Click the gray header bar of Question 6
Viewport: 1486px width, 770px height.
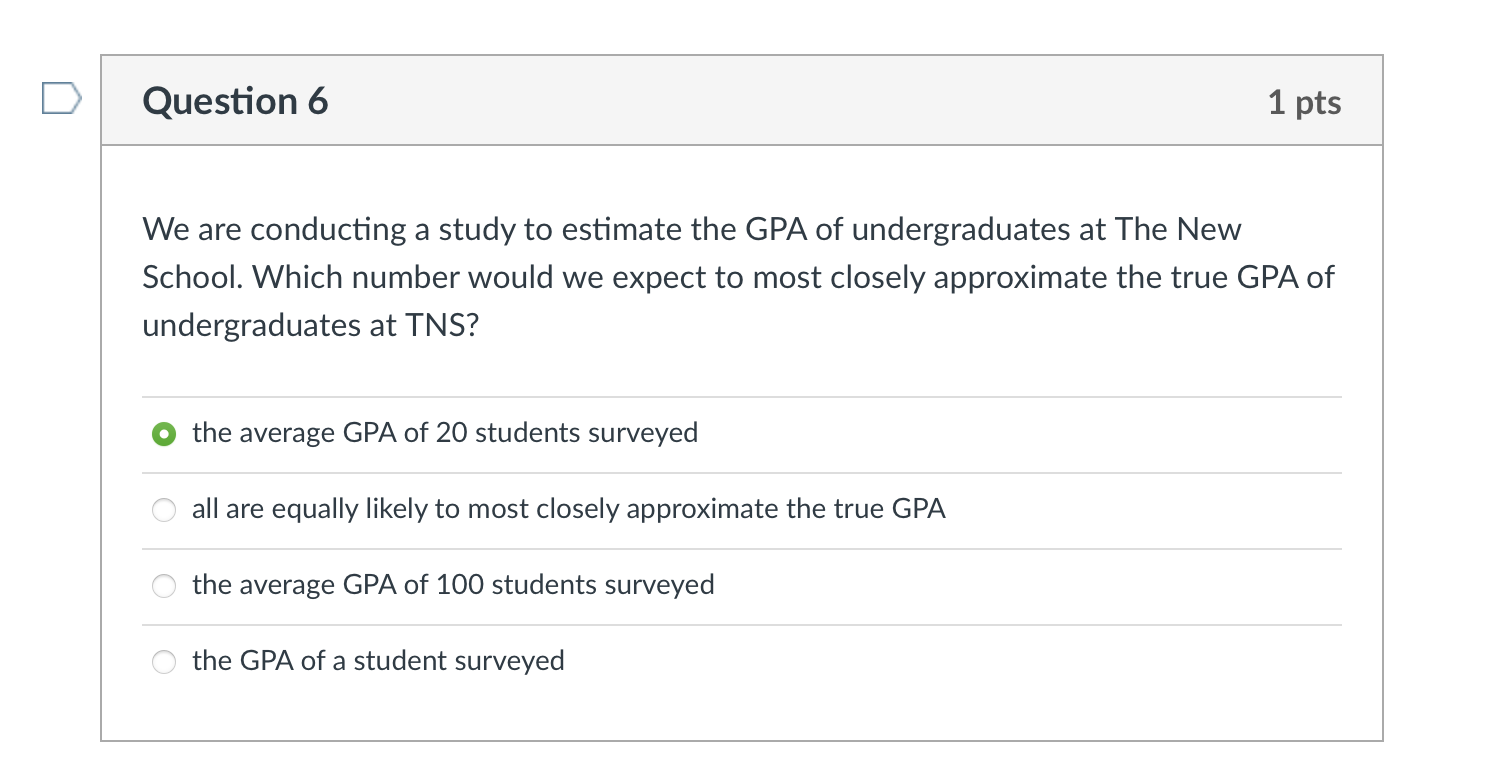click(x=740, y=100)
